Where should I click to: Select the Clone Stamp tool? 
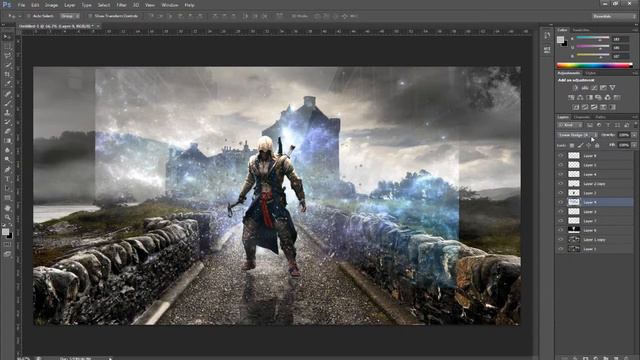[7, 112]
